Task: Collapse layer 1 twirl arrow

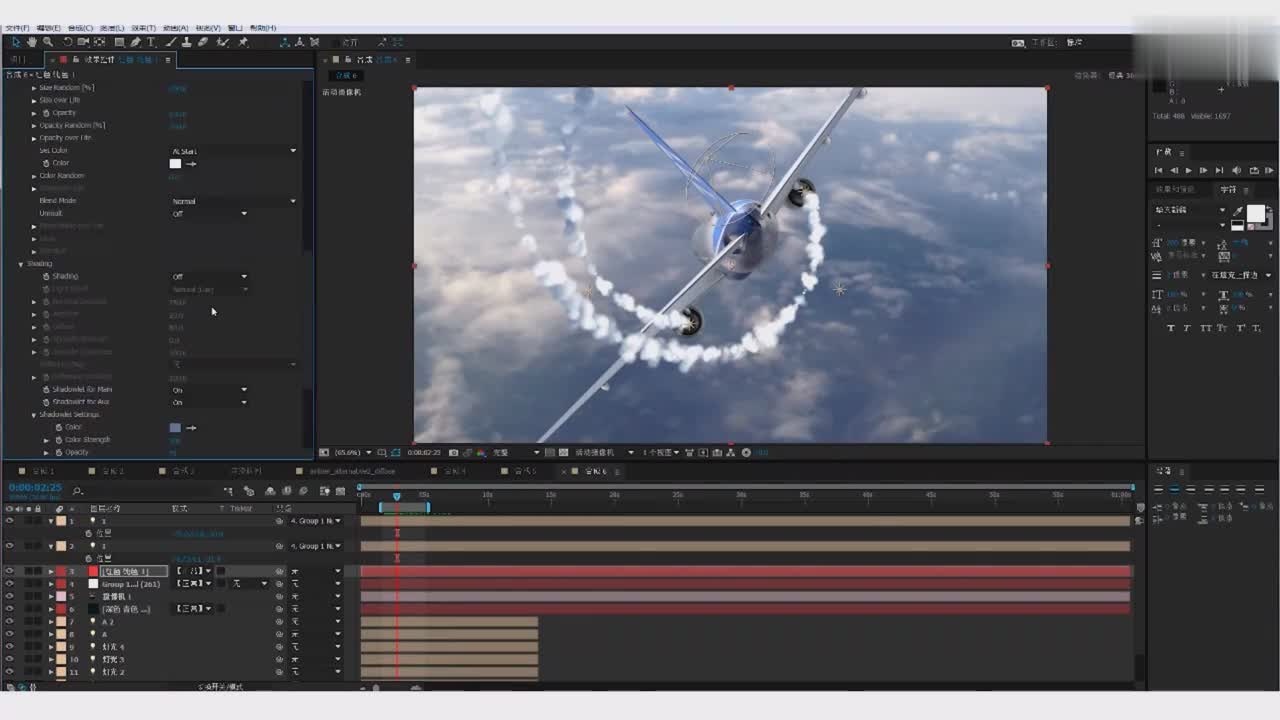Action: 51,521
